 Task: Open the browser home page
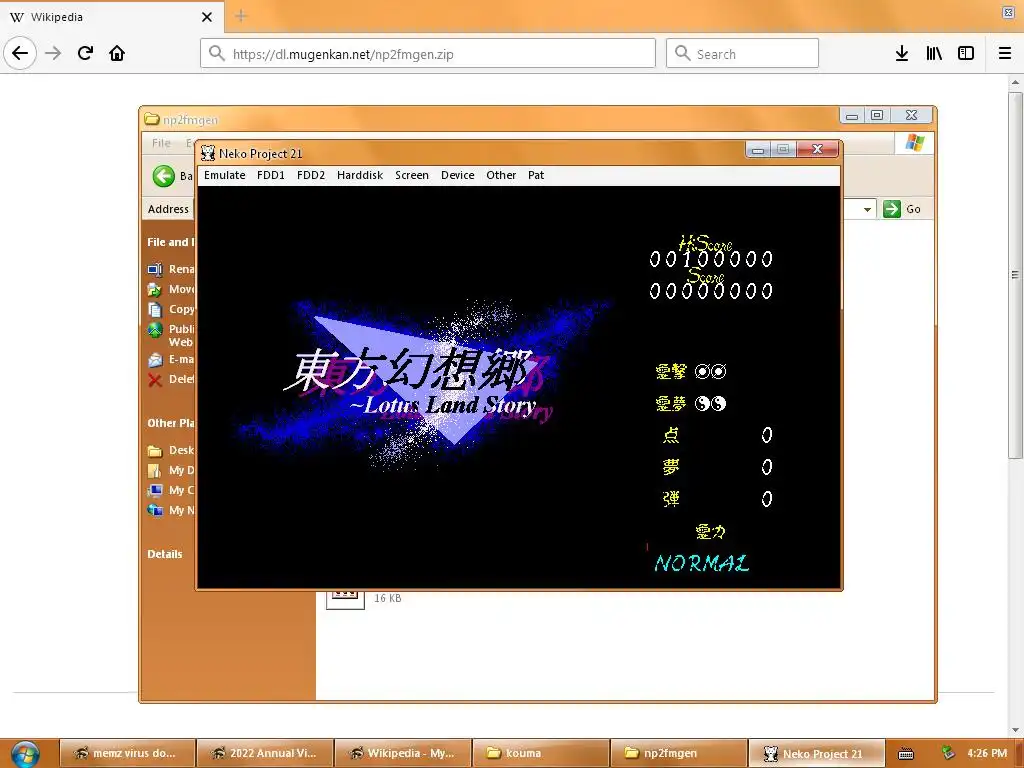coord(117,53)
